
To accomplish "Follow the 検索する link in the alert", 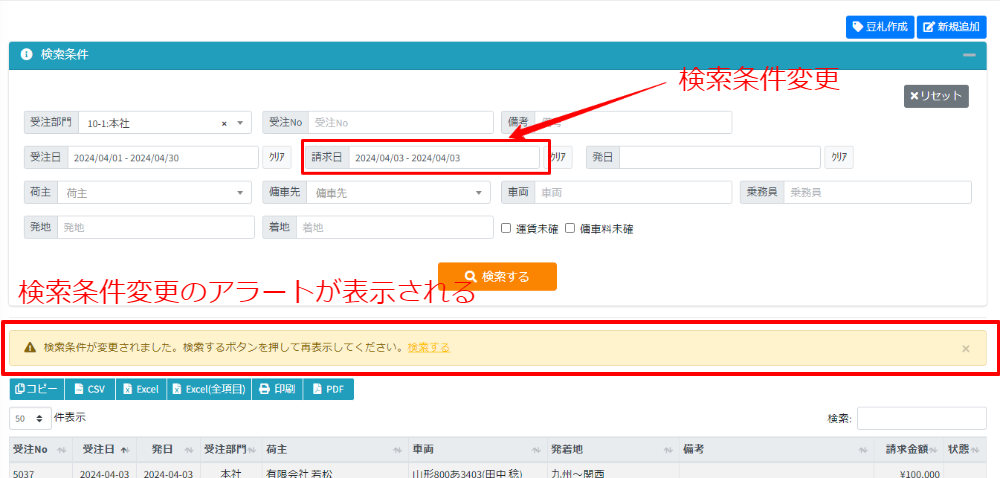I will [428, 348].
